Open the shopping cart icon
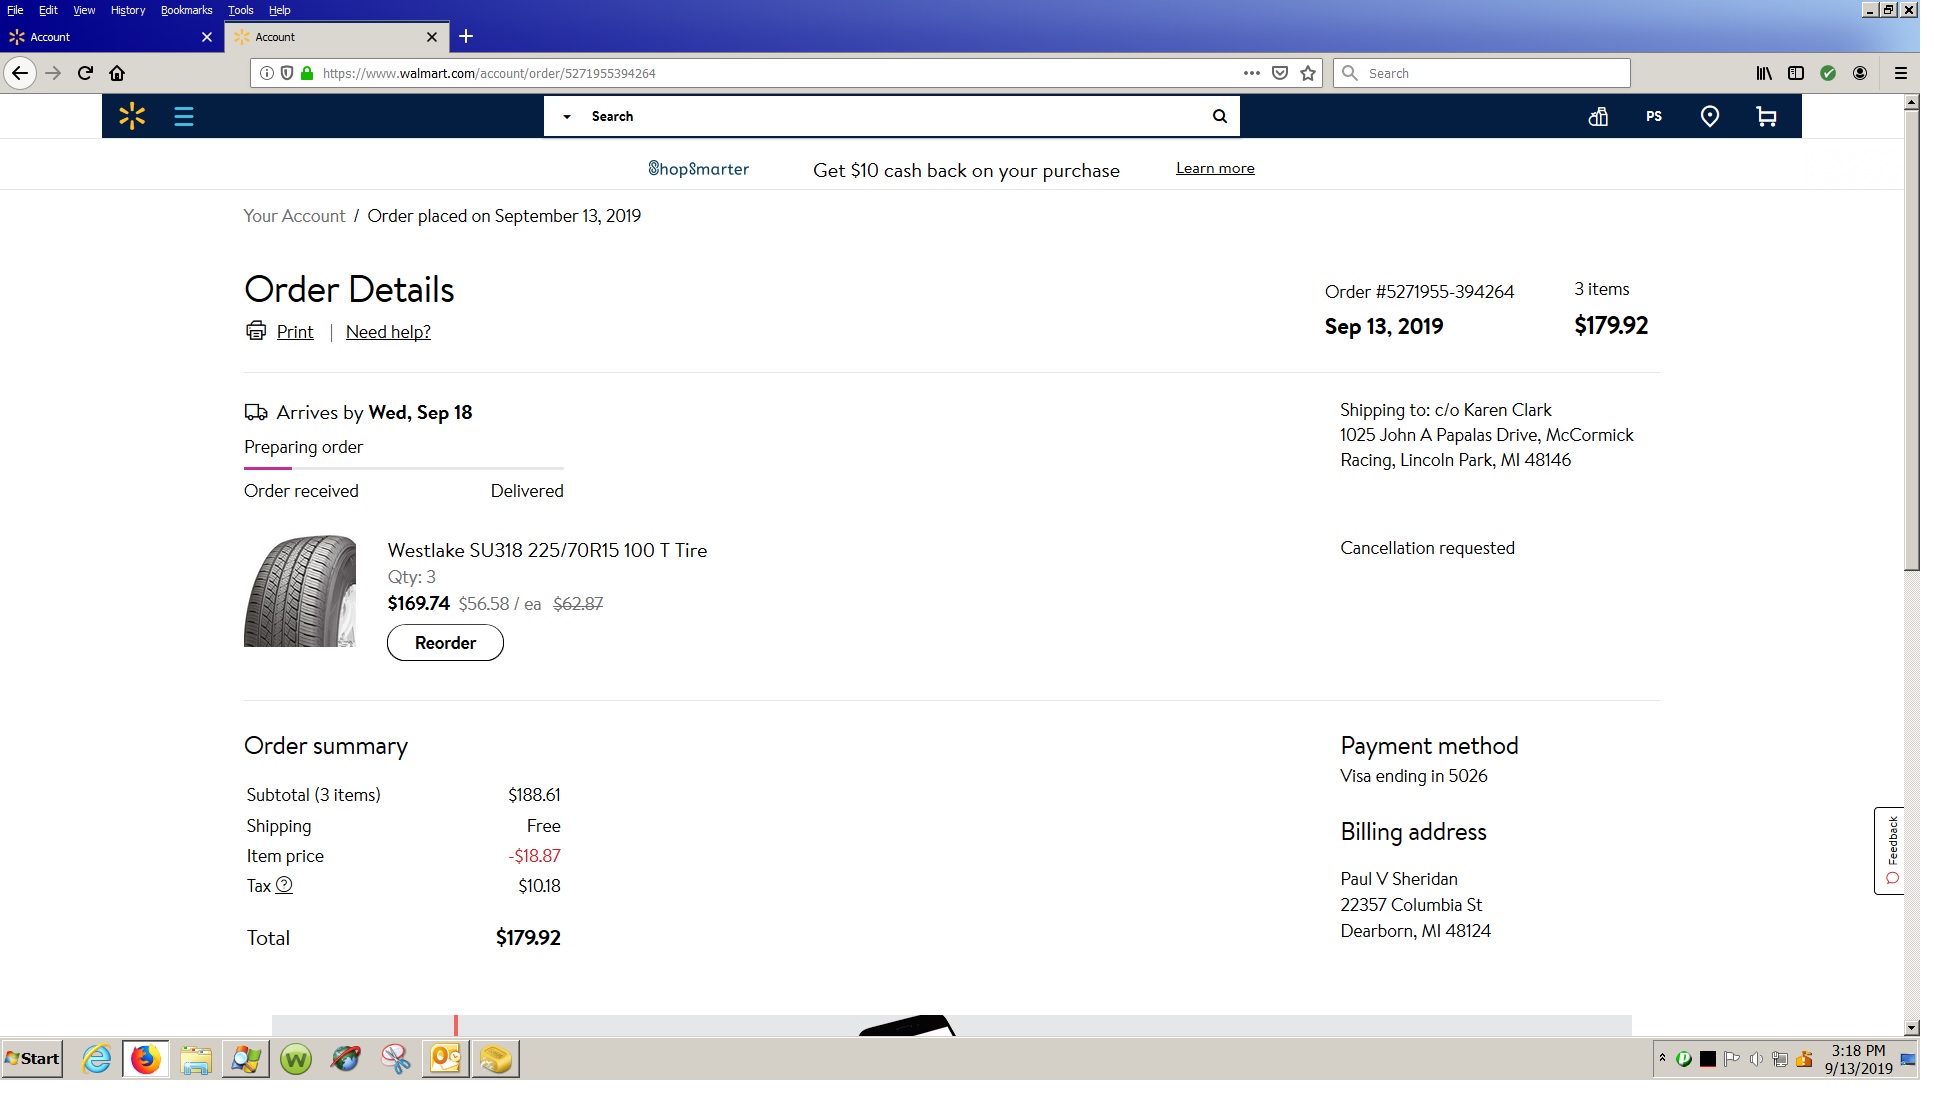This screenshot has height=1094, width=1934. click(x=1766, y=116)
